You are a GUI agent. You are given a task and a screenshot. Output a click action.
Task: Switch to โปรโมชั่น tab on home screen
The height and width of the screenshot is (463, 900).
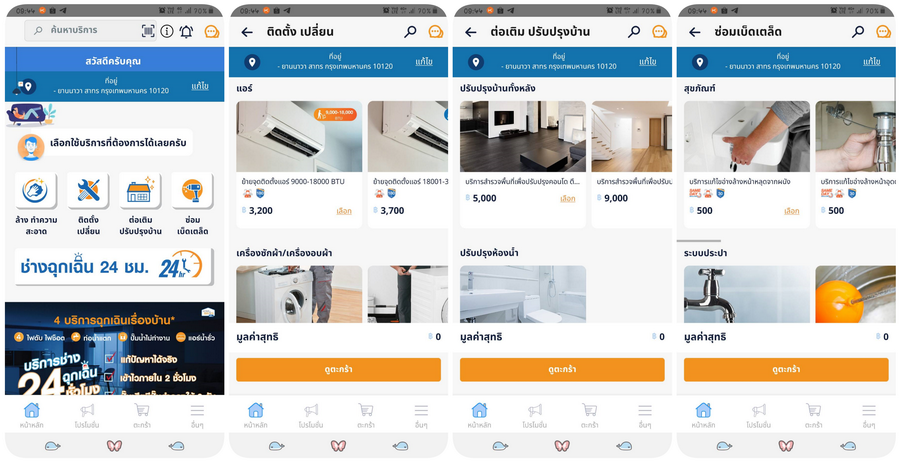[x=87, y=417]
